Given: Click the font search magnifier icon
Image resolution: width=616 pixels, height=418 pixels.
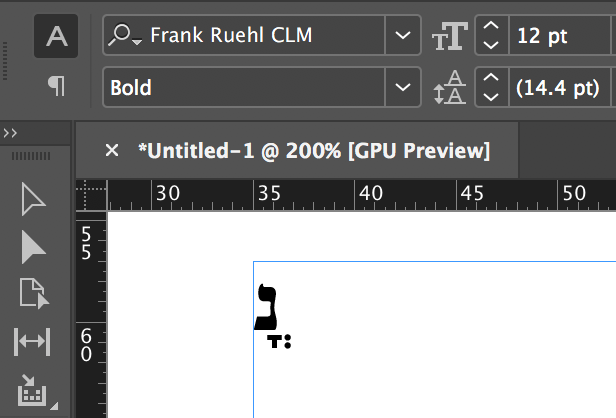Looking at the screenshot, I should tap(125, 37).
